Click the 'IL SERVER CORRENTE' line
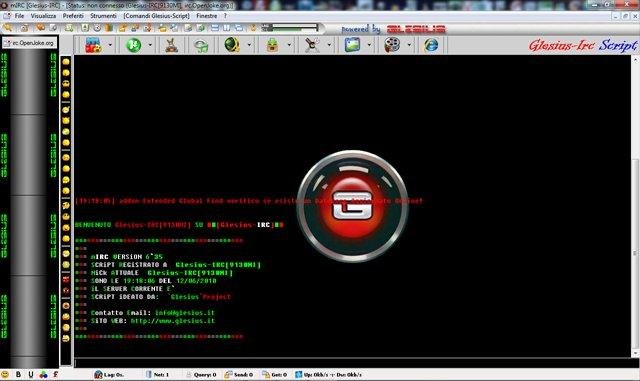This screenshot has height=381, width=640. coord(133,289)
